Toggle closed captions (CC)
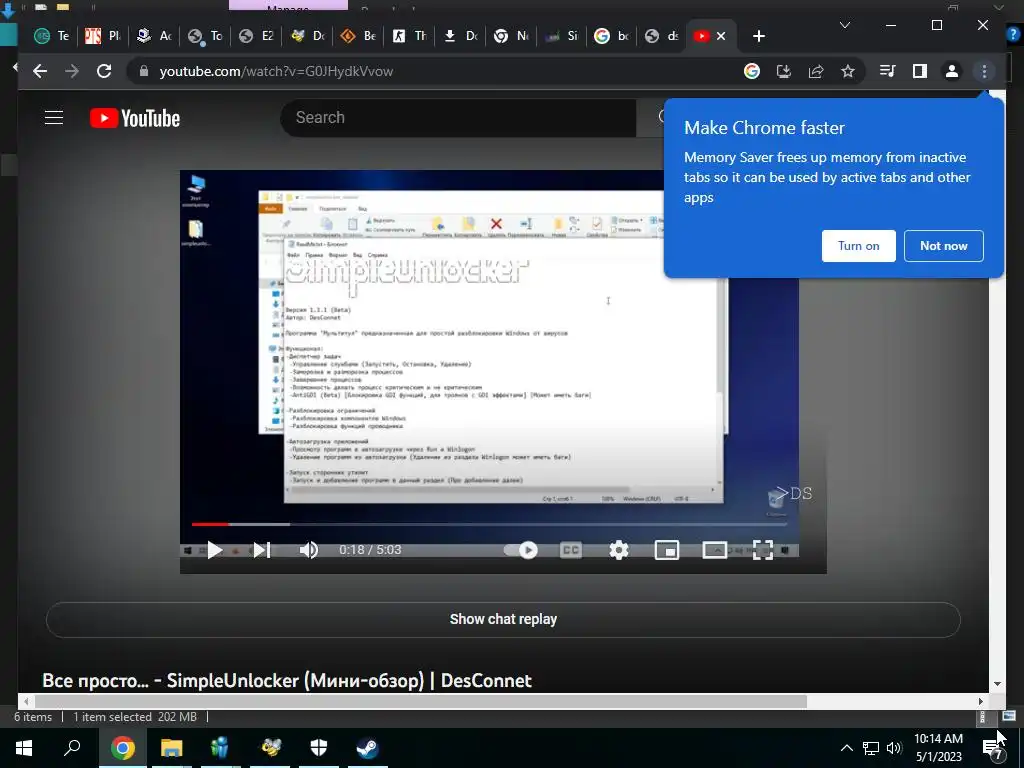This screenshot has height=768, width=1024. click(571, 550)
